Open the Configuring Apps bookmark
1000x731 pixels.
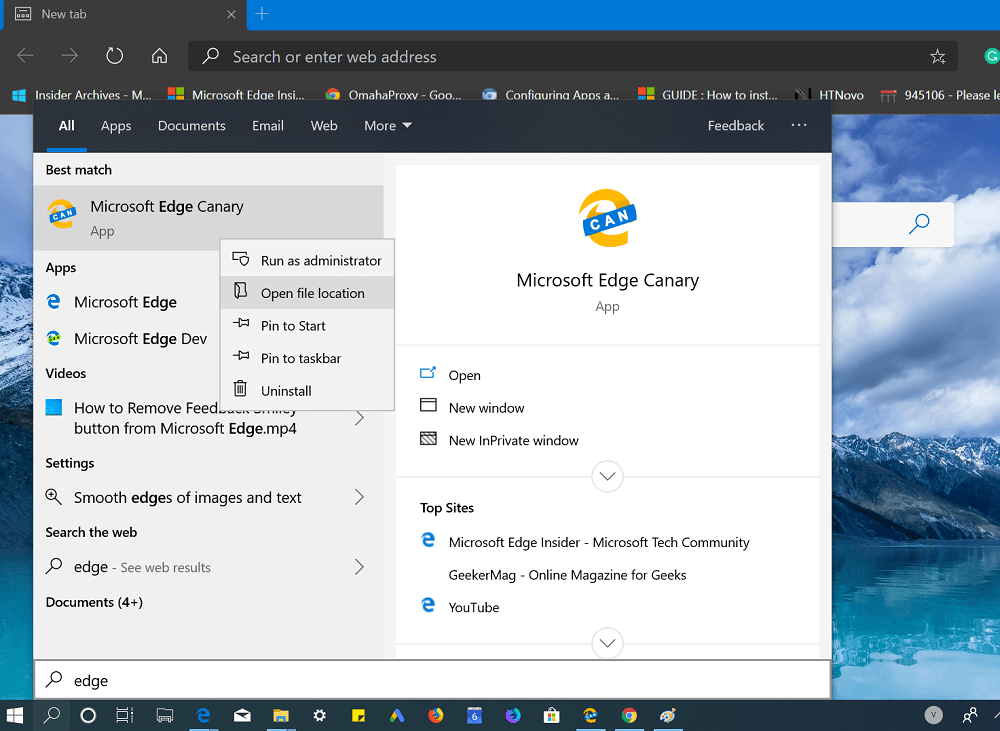pos(550,95)
